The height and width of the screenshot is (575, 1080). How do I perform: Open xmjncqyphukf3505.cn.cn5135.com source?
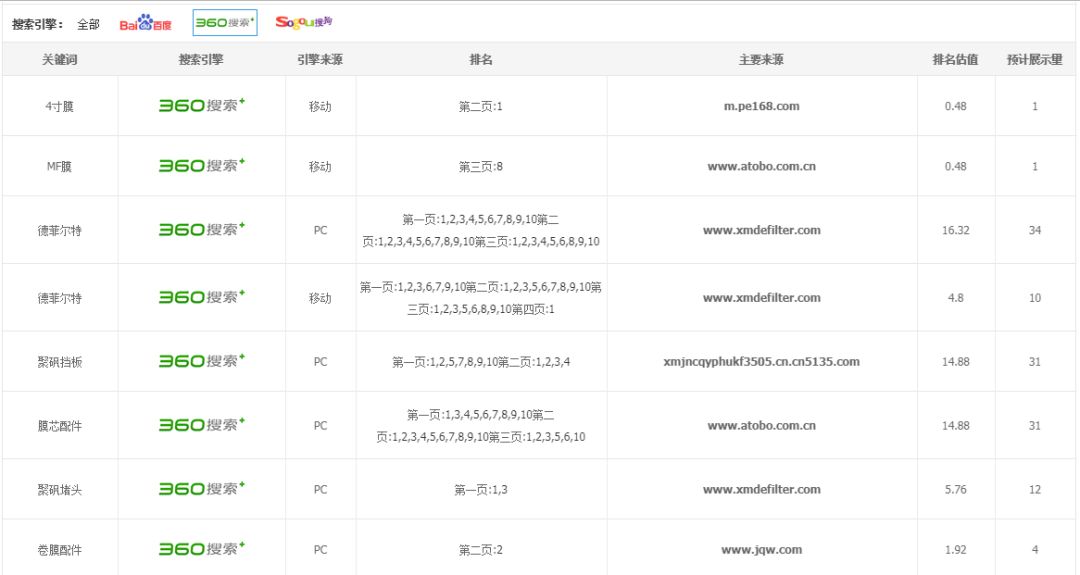(761, 362)
